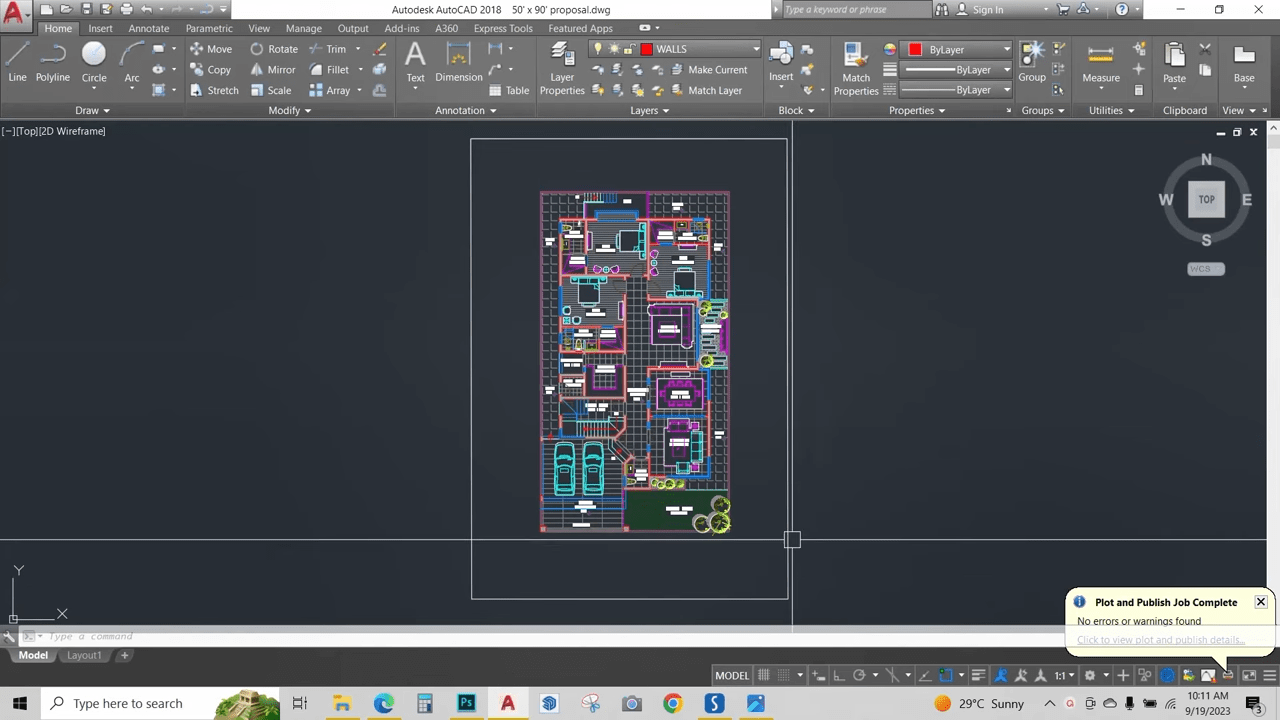Click to view plot and publish details
The height and width of the screenshot is (720, 1280).
point(1160,640)
